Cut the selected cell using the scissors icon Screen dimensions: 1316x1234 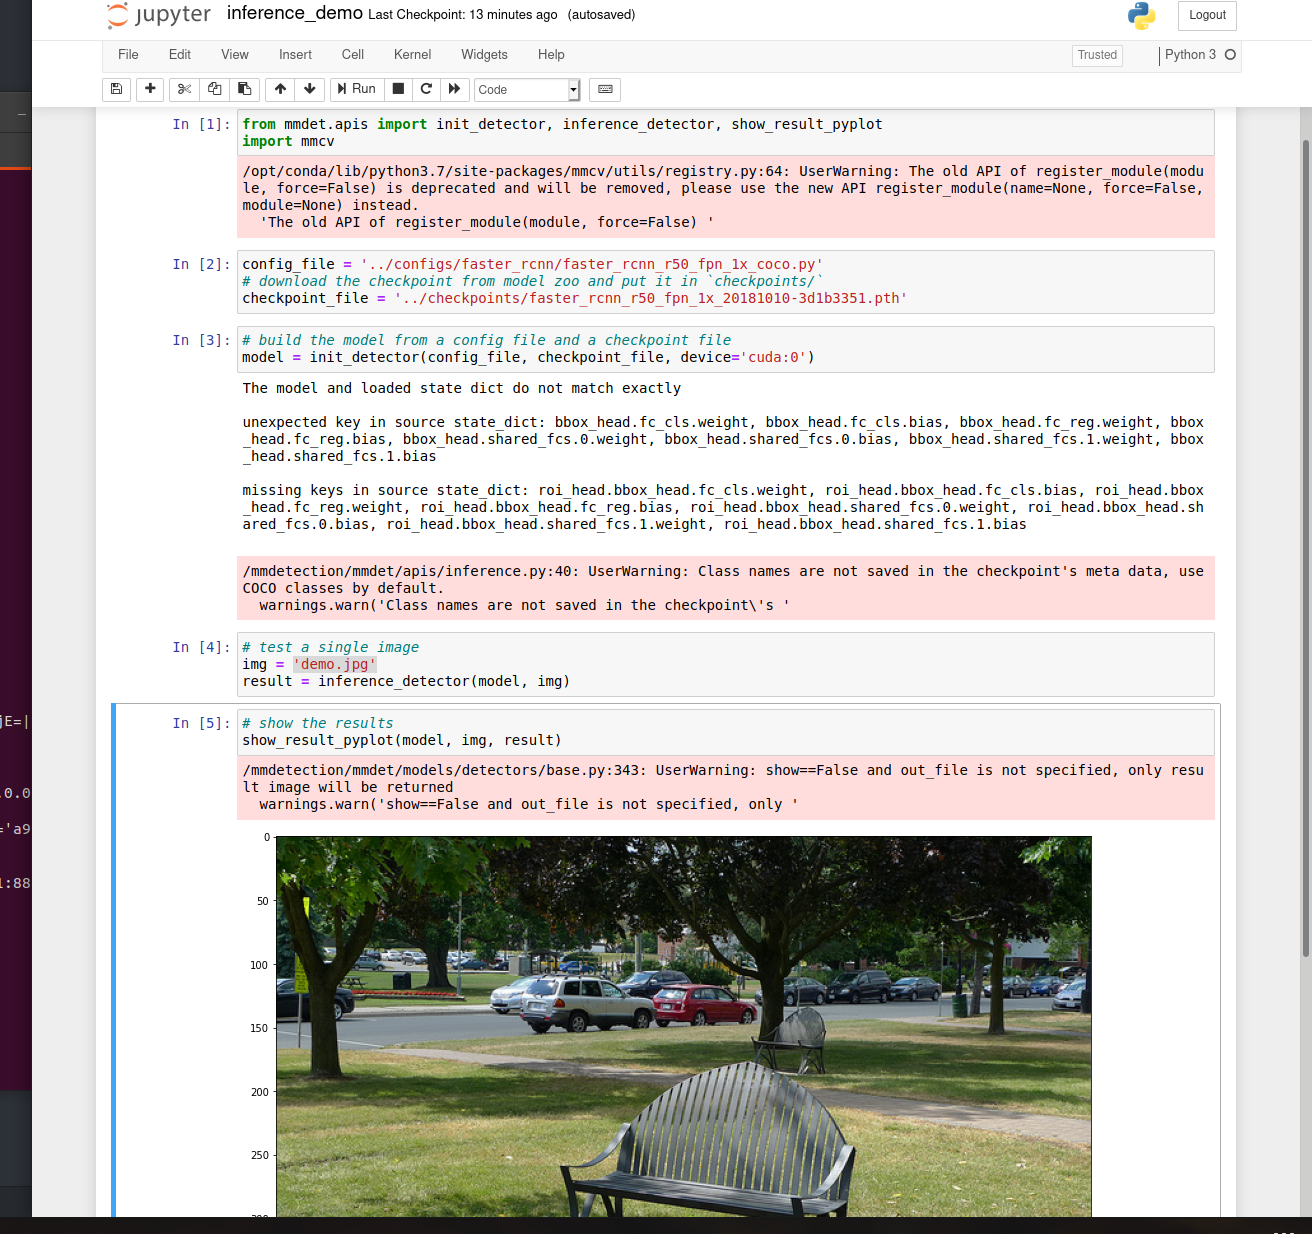[184, 89]
